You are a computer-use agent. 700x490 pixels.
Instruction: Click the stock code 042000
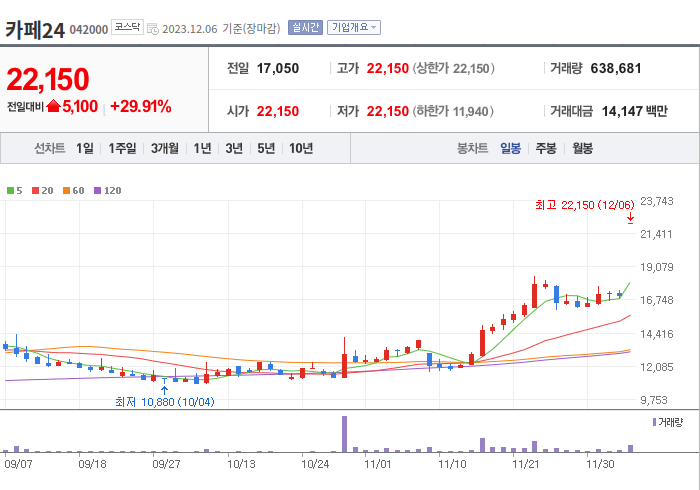click(89, 30)
